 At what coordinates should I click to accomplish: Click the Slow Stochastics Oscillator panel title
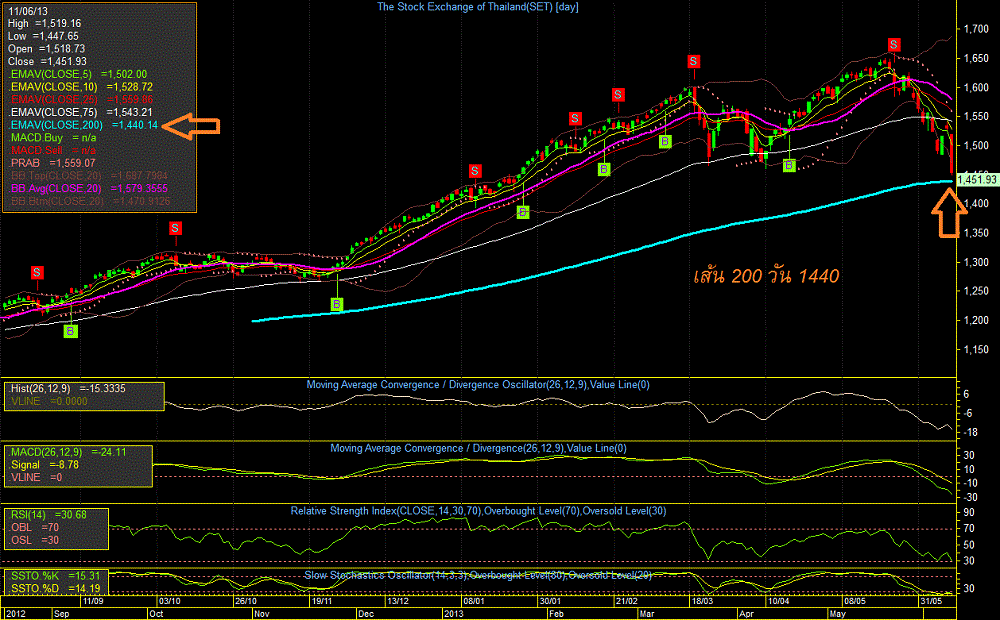click(478, 575)
